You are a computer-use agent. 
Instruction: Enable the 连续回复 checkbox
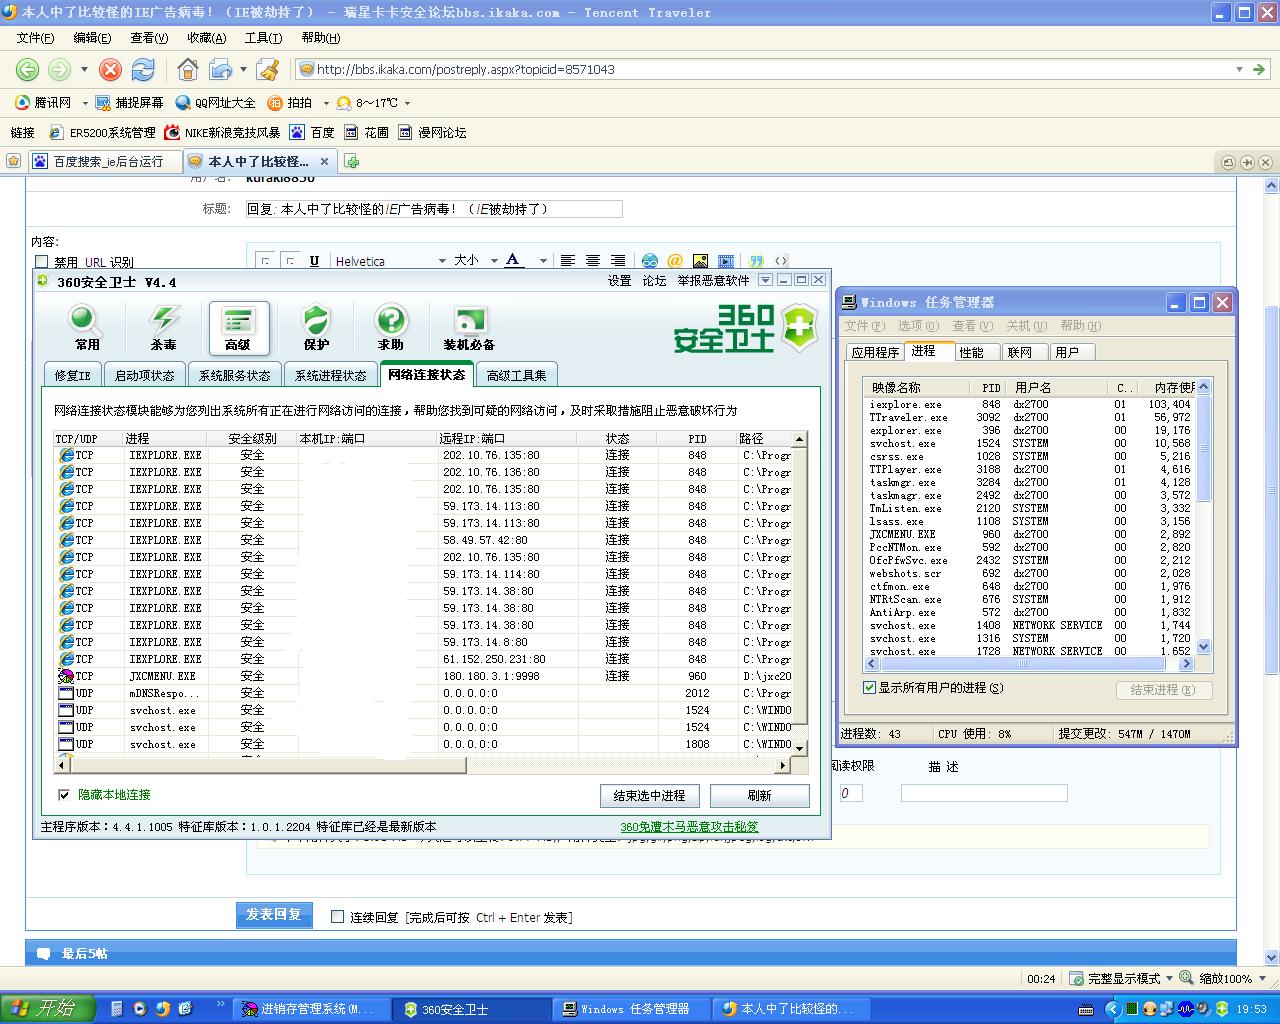[337, 917]
